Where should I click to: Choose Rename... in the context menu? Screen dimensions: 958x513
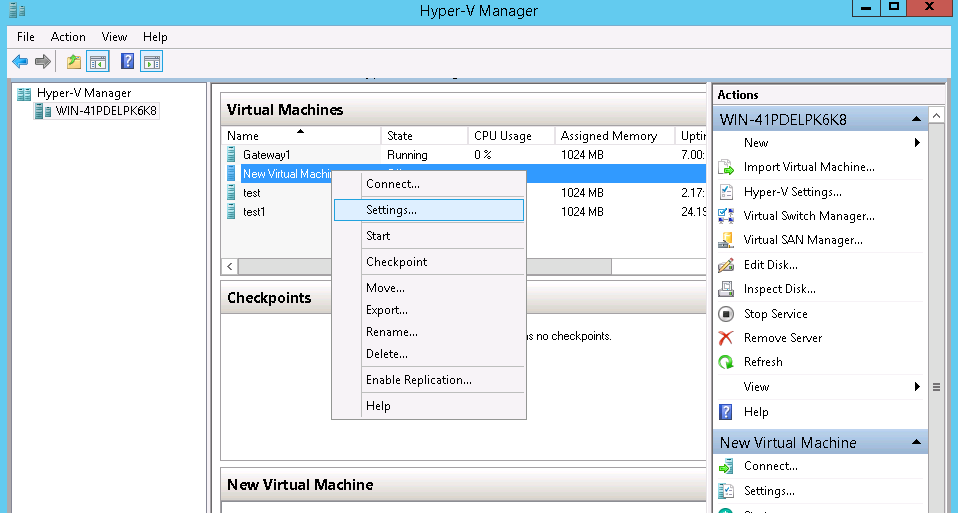pyautogui.click(x=429, y=332)
